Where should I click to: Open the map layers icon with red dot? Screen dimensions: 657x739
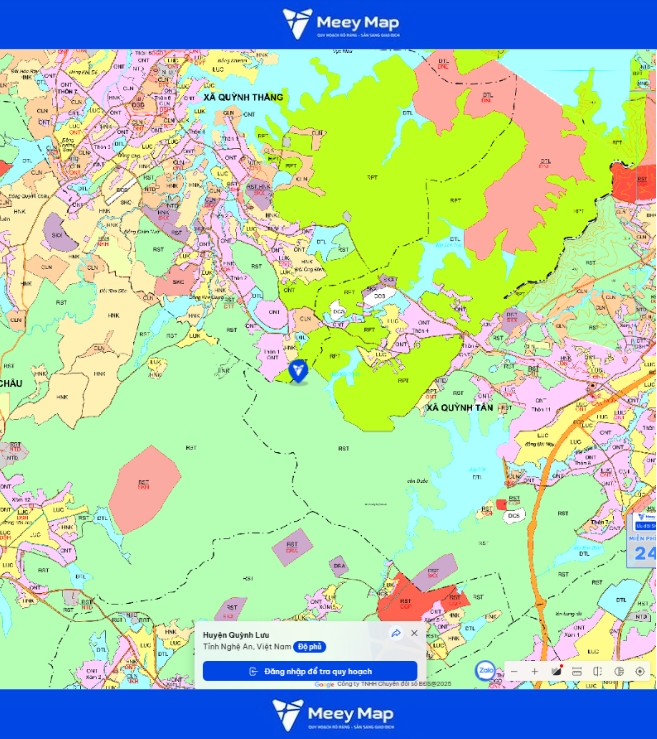tap(557, 671)
